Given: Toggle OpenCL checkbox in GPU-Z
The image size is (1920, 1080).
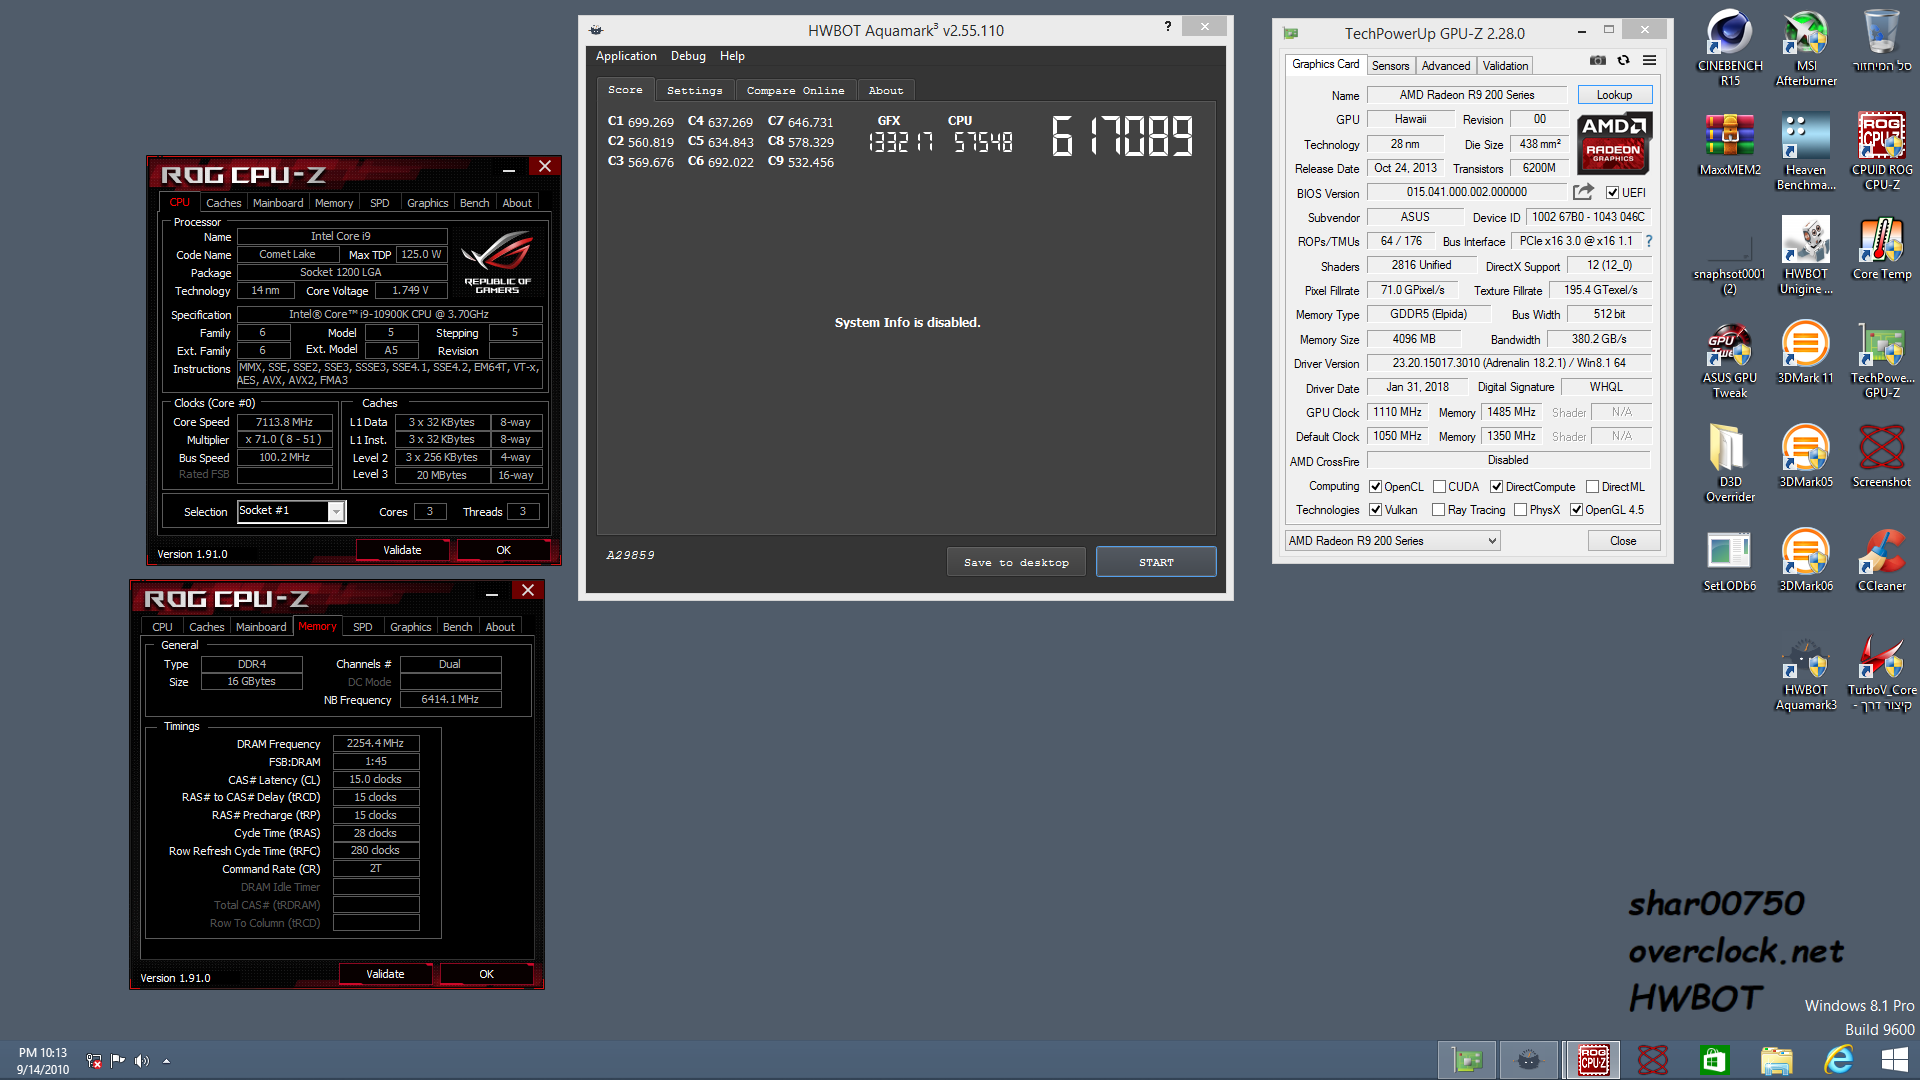Looking at the screenshot, I should pos(1376,487).
